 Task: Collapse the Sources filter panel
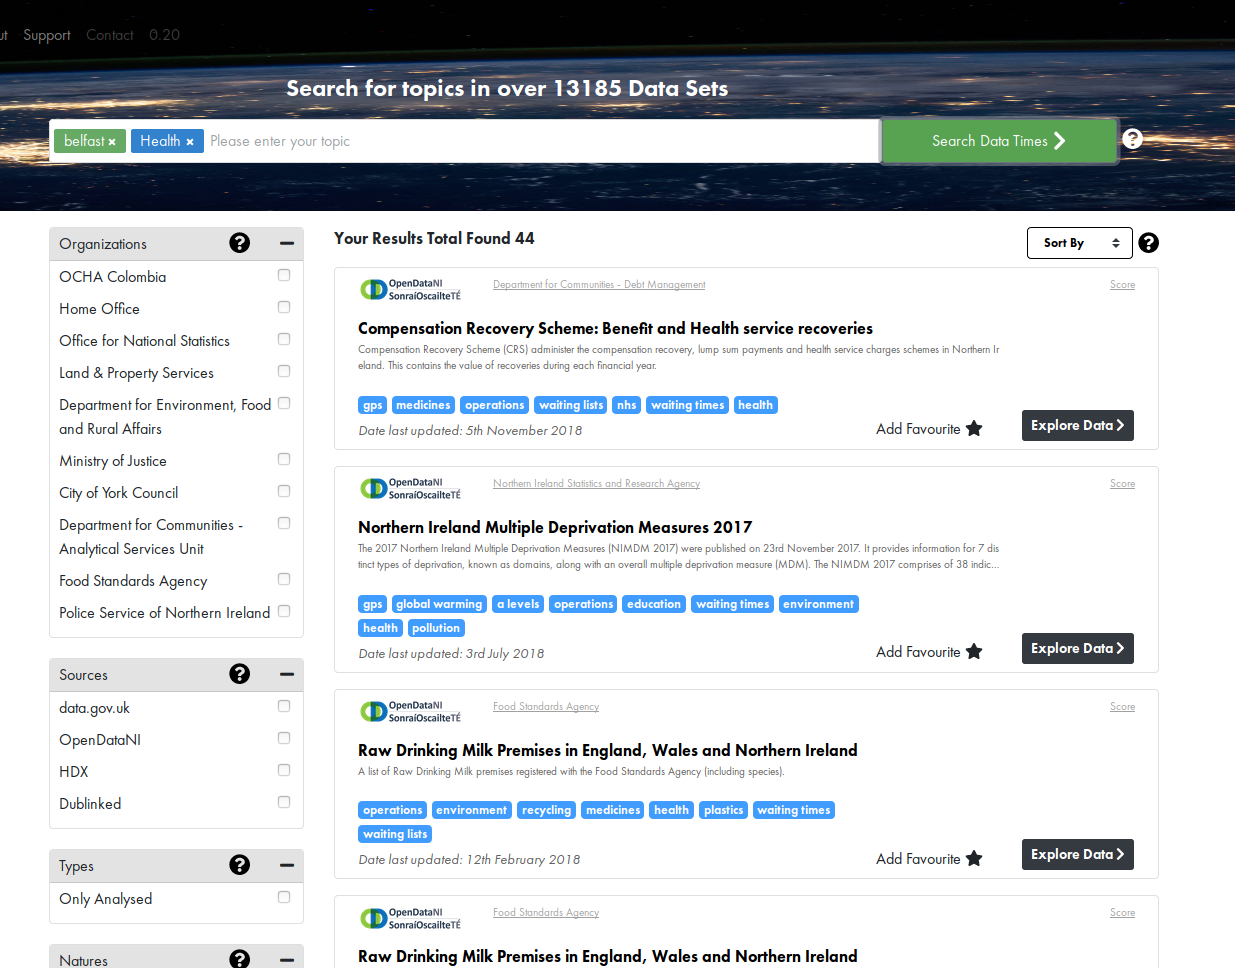click(287, 674)
